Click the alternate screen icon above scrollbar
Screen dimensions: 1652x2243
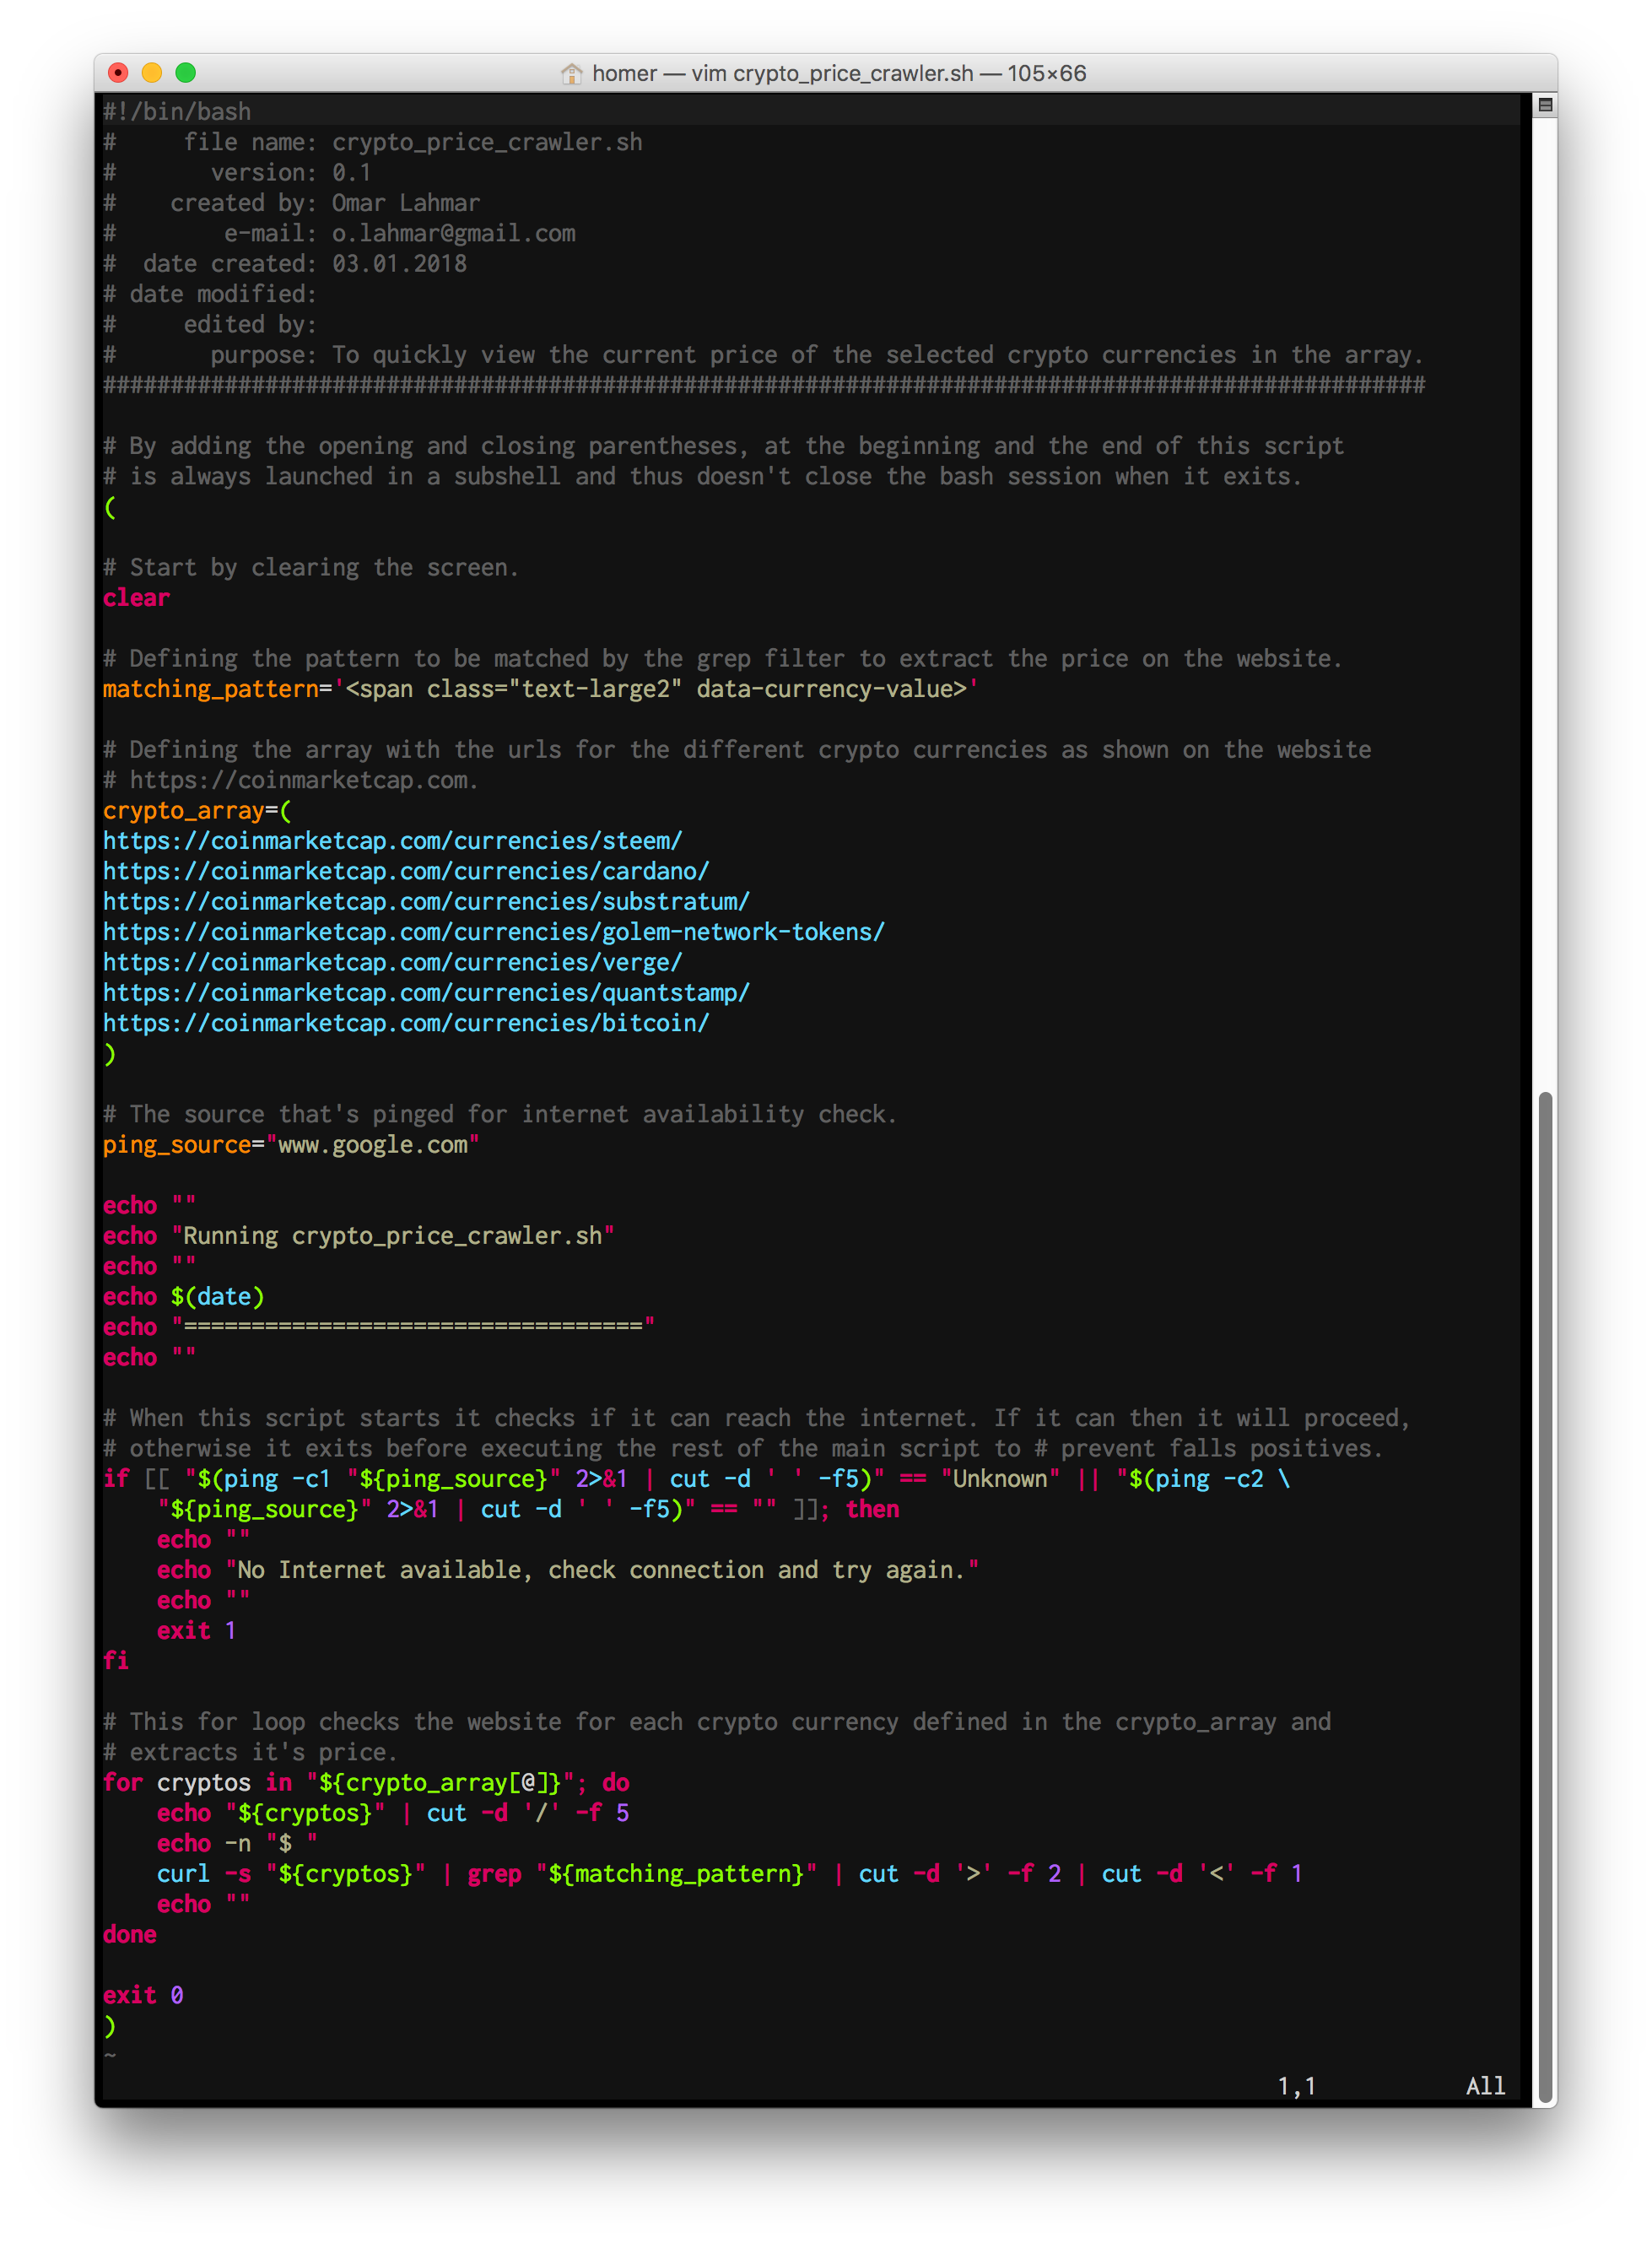tap(1545, 105)
